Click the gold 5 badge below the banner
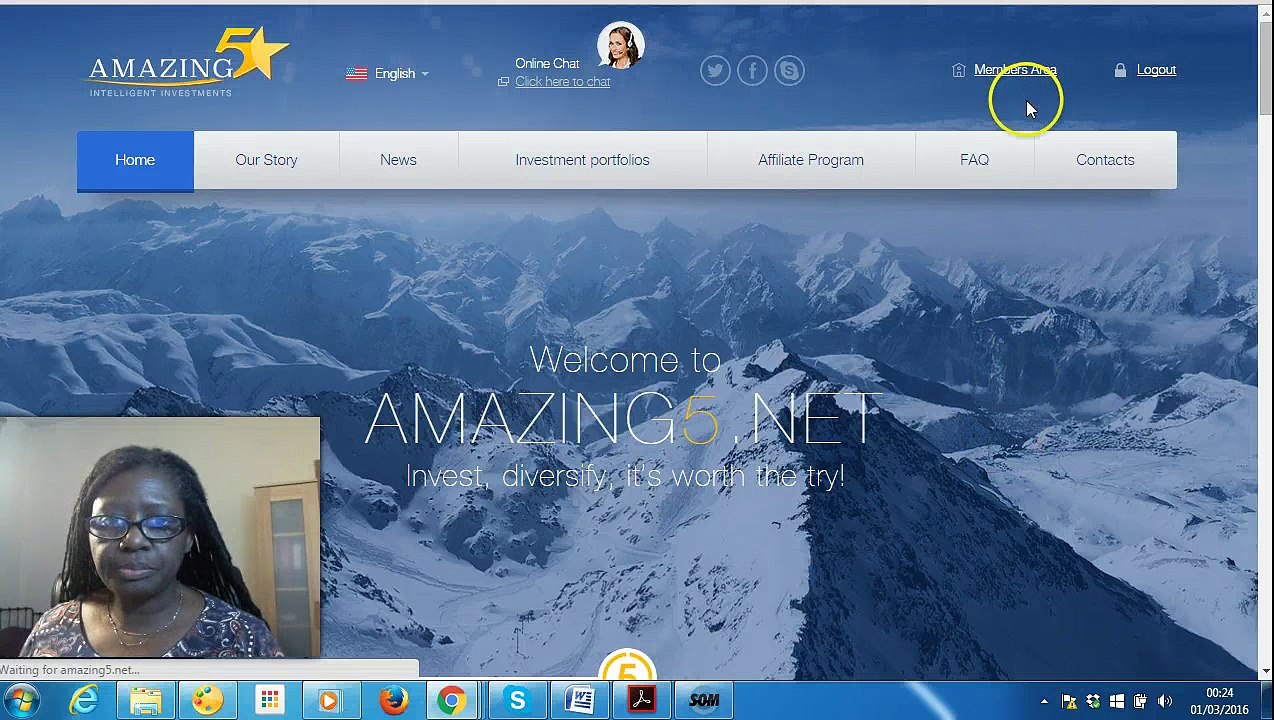The width and height of the screenshot is (1274, 720). click(627, 666)
